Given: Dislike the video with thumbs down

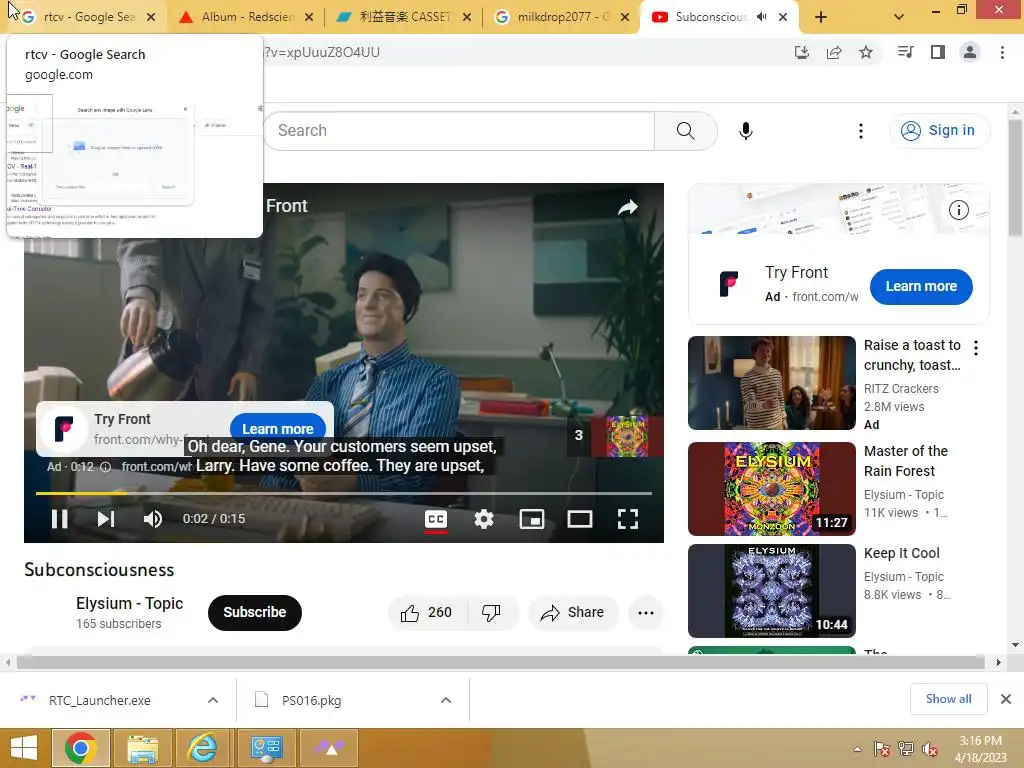Looking at the screenshot, I should coord(491,613).
